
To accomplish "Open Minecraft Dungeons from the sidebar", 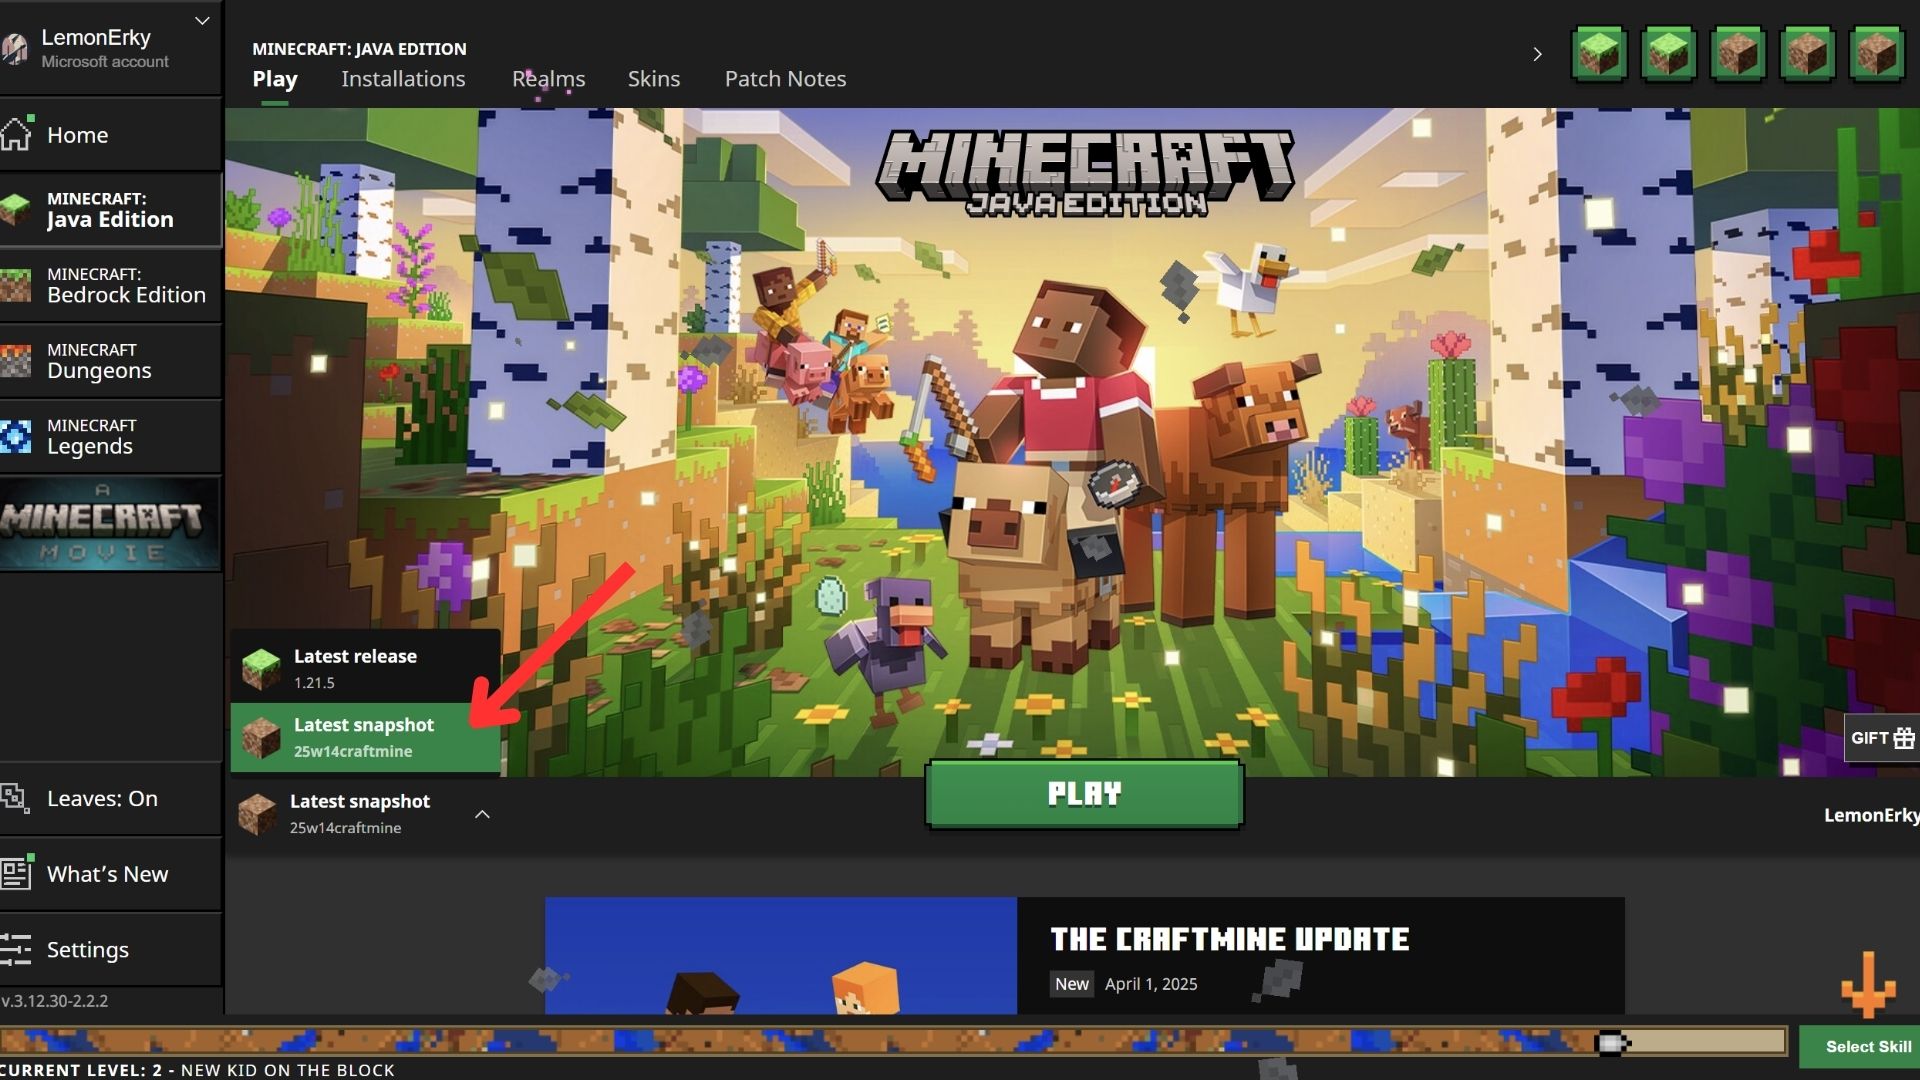I will click(110, 361).
